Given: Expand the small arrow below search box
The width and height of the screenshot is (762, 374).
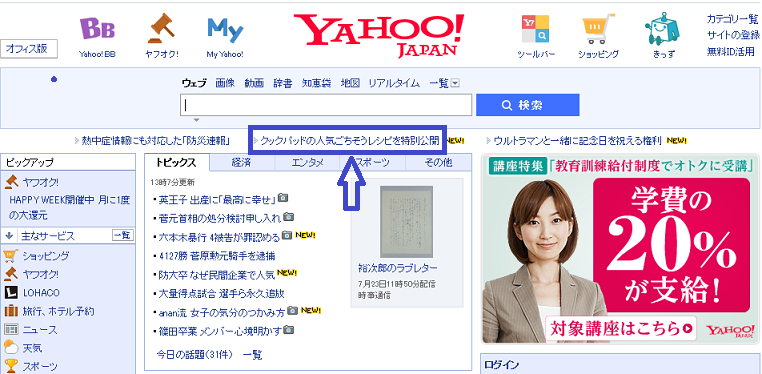Looking at the screenshot, I should point(196,119).
